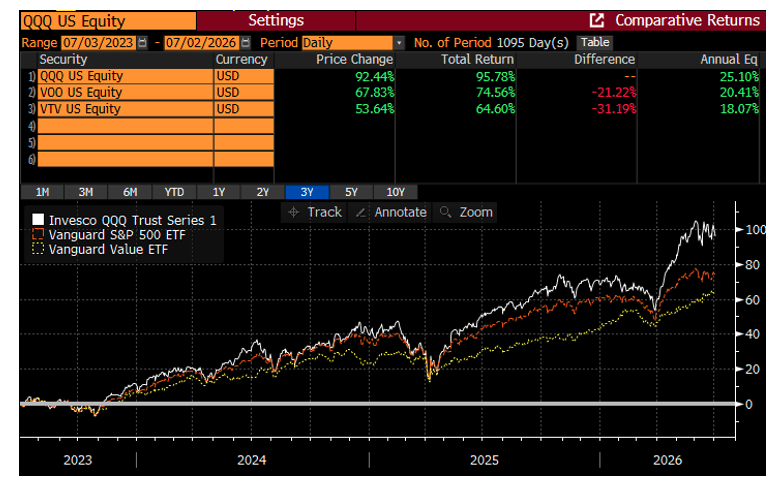
Task: Click the -31.19% difference value
Action: pos(614,109)
